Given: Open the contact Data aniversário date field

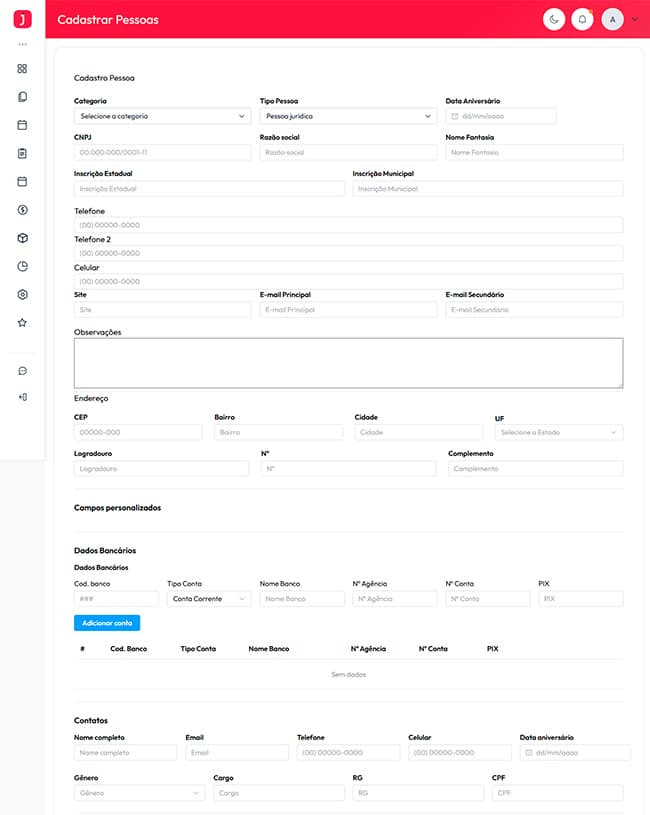Looking at the screenshot, I should 575,753.
